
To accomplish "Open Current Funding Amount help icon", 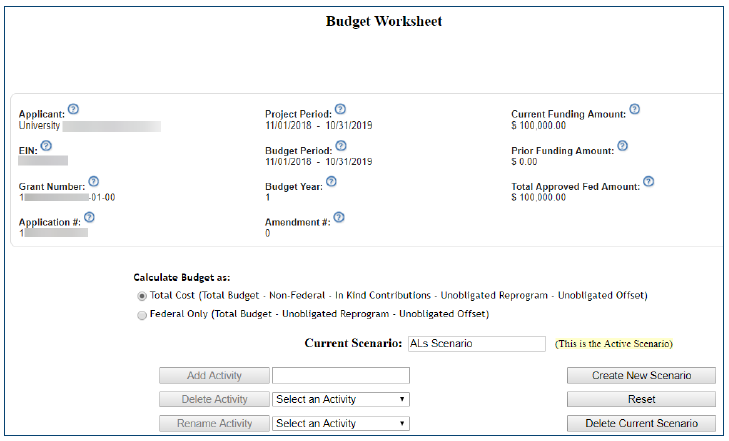I will tap(634, 109).
